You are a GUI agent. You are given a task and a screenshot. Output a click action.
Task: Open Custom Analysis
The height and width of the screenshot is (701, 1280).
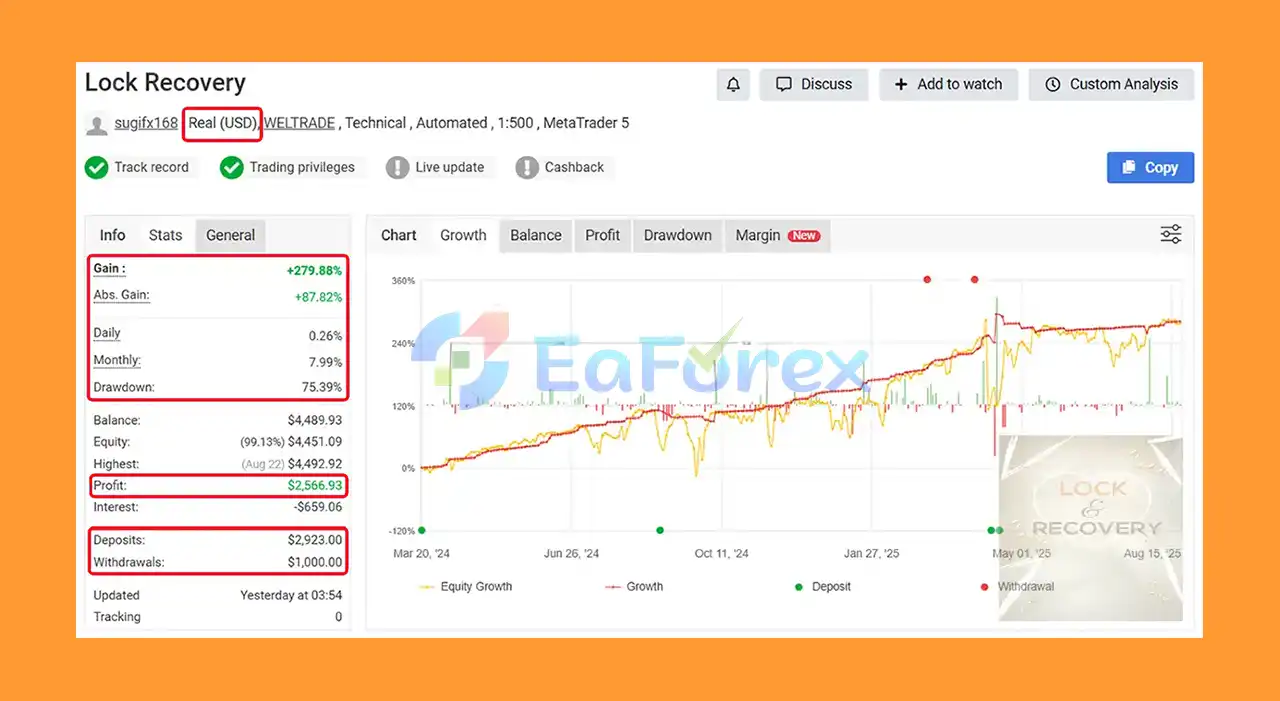(x=1111, y=85)
